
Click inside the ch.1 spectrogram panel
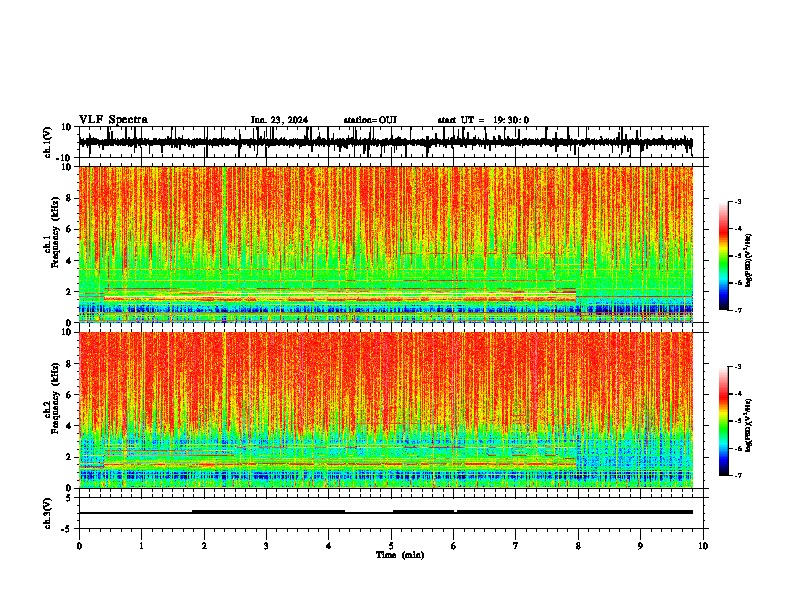[386, 244]
